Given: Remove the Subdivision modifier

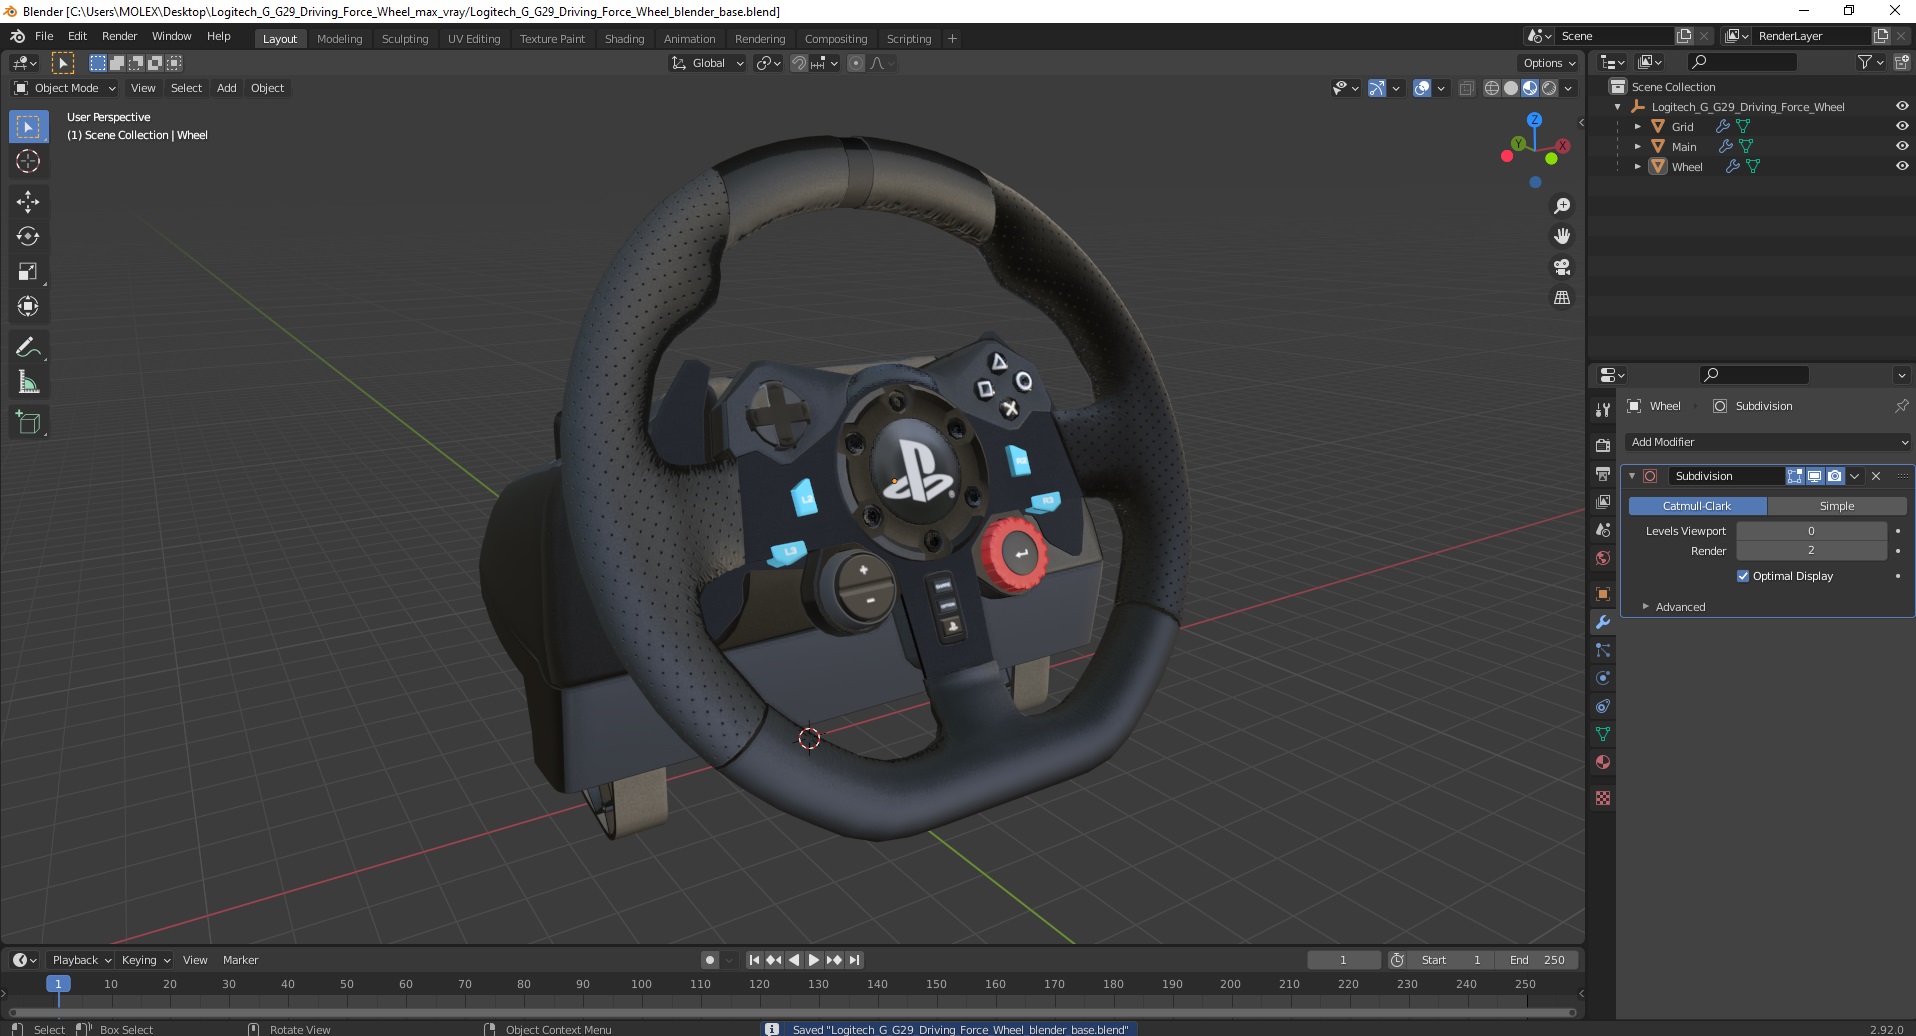Looking at the screenshot, I should (x=1876, y=476).
